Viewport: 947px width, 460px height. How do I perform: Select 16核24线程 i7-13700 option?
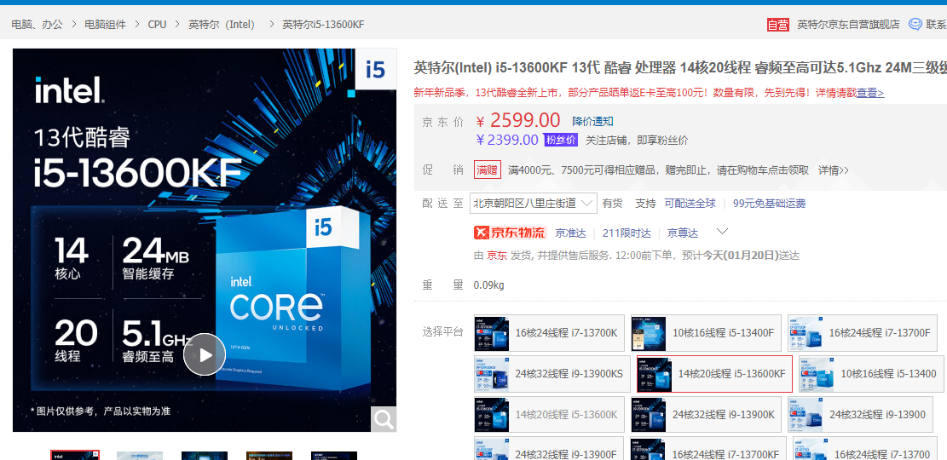(866, 449)
